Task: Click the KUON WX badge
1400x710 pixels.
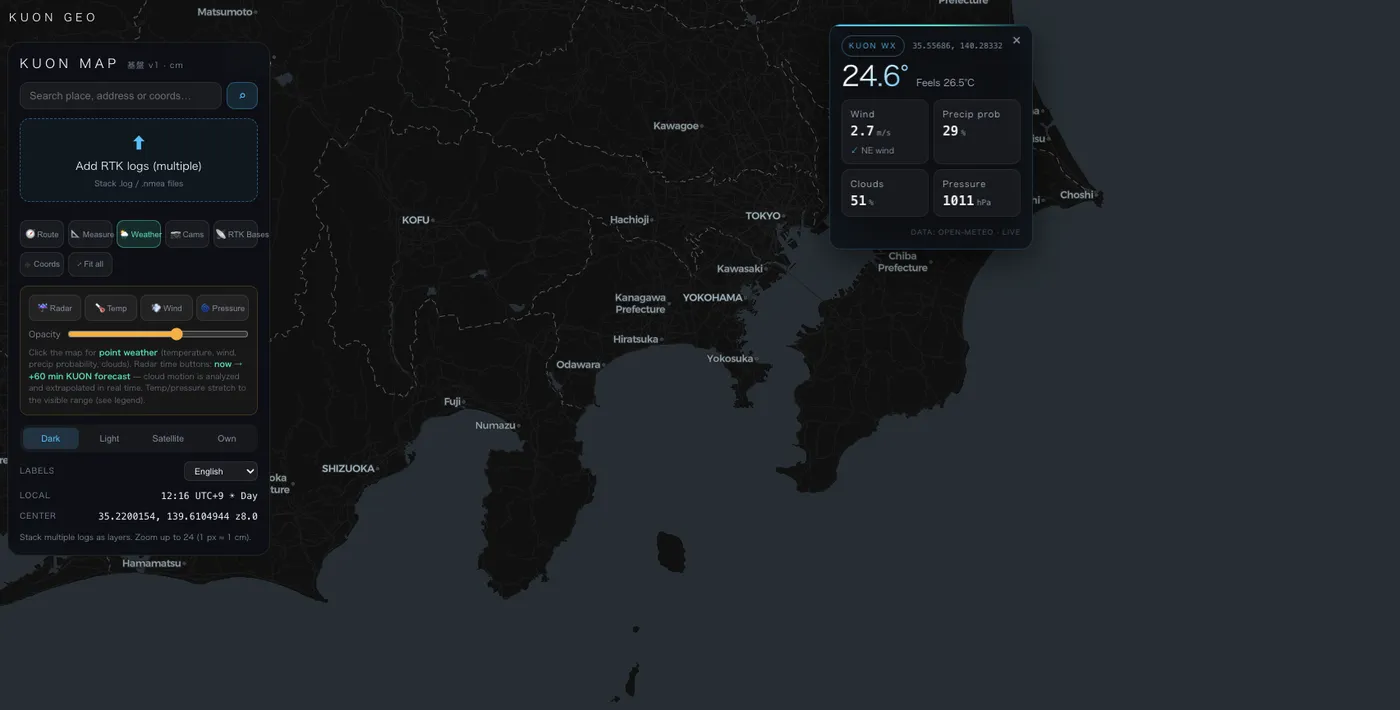Action: [x=873, y=46]
